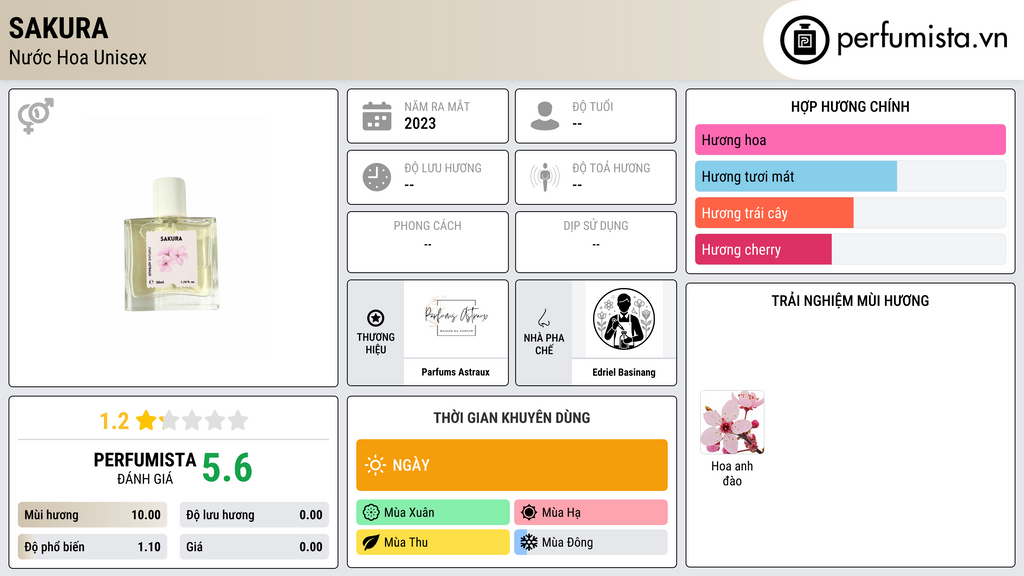Click the sillage icon for Độ toả hương
1024x576 pixels.
545,177
